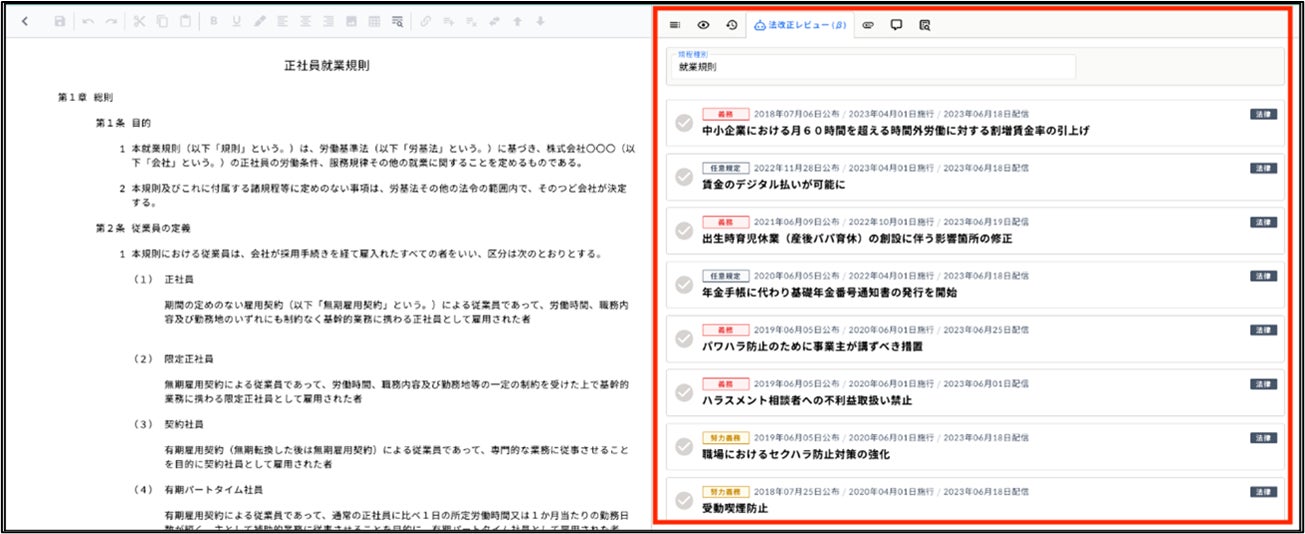Check the circle for 年金手帳に代わり基礎年金番号 item
Viewport: 1305px width, 534px height.
[684, 285]
